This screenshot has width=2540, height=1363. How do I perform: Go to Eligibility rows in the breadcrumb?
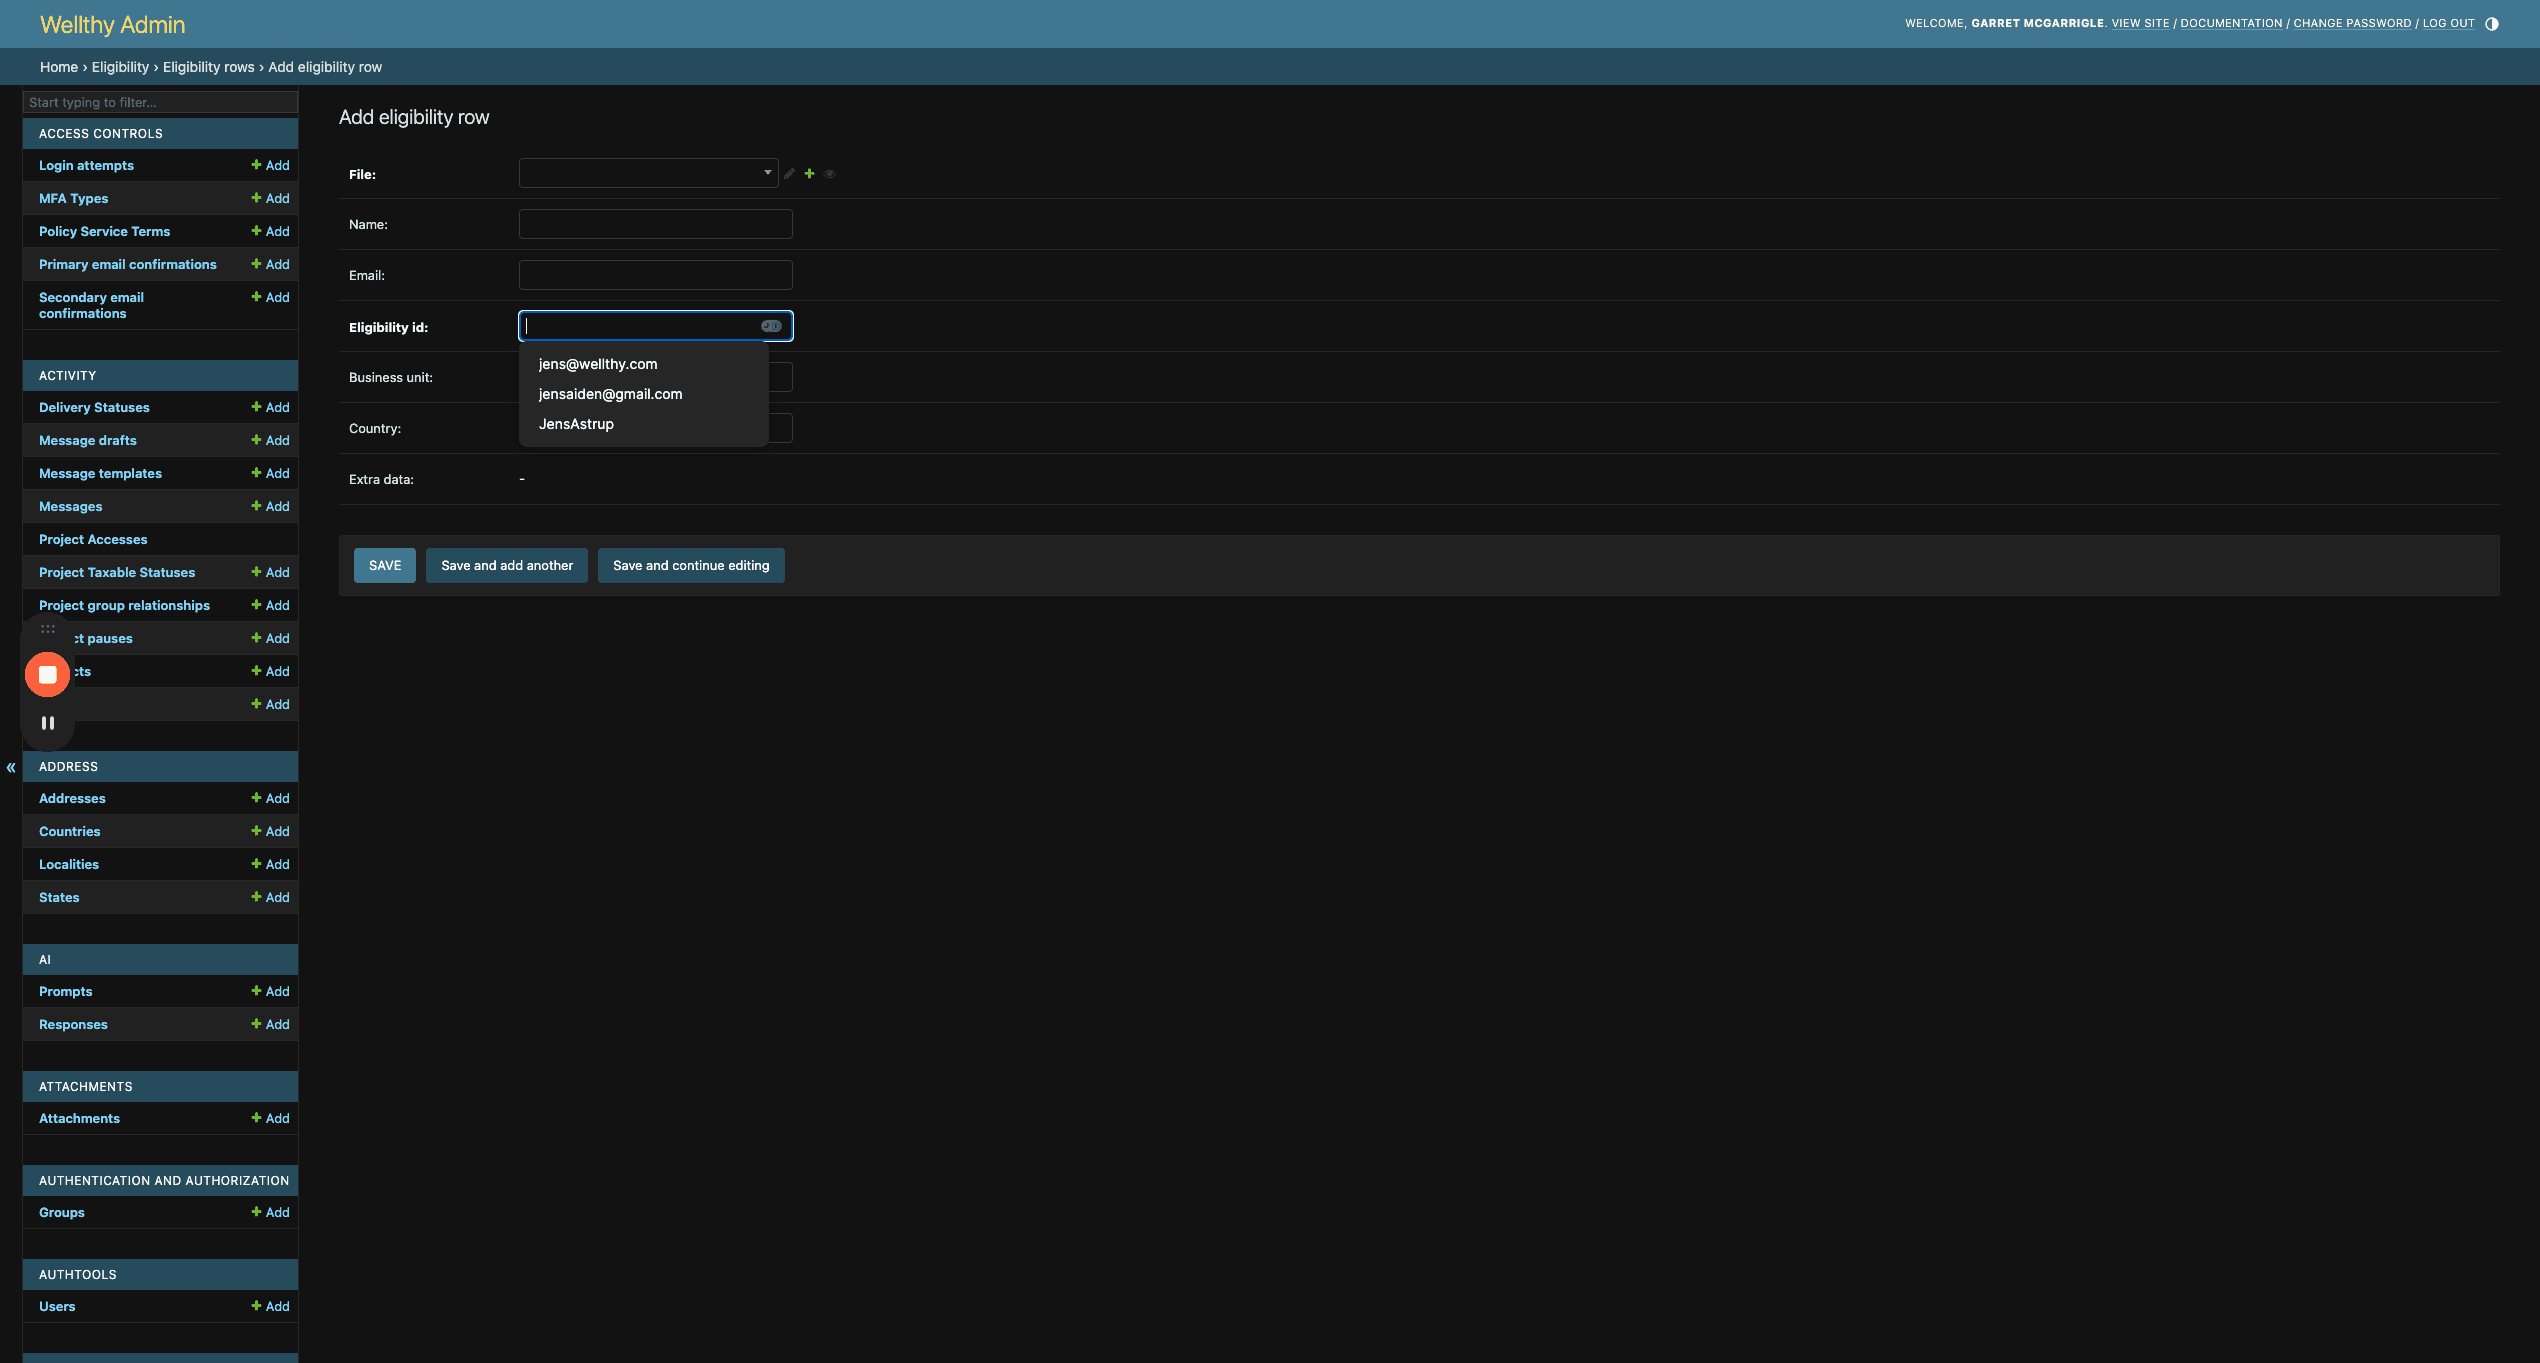pos(208,67)
